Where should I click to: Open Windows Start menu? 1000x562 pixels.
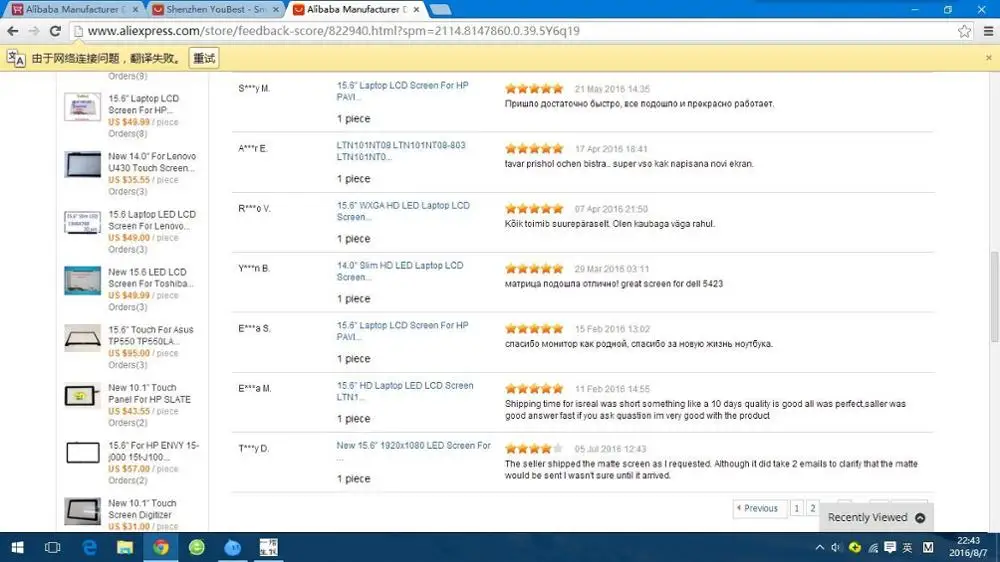17,547
